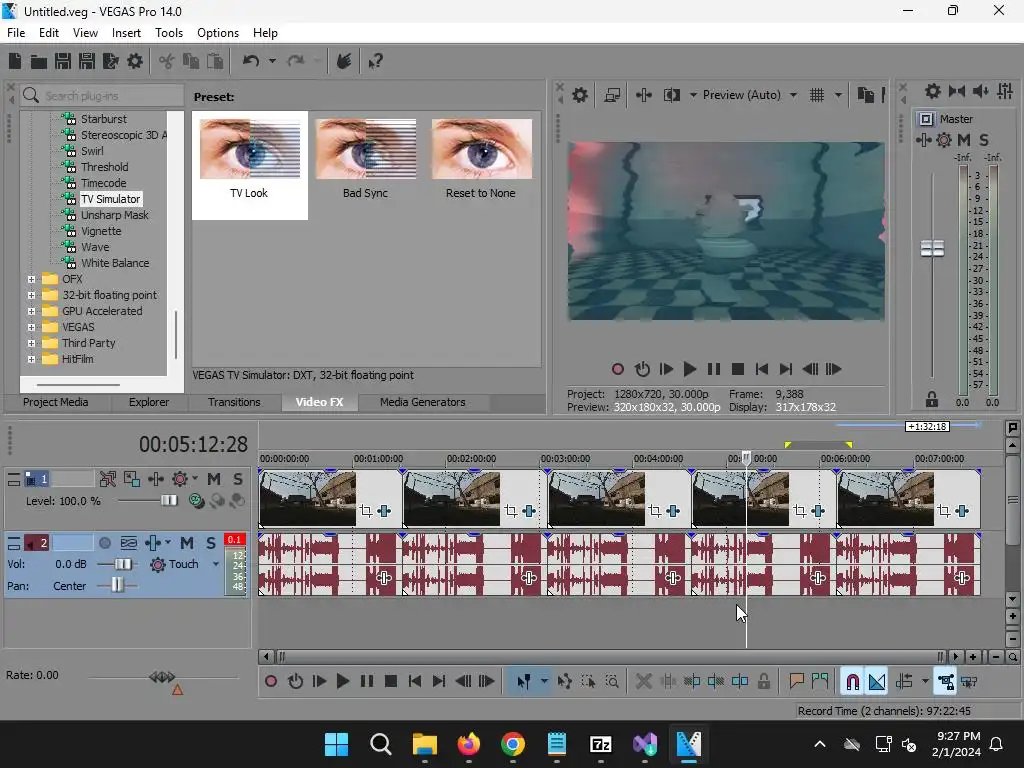1024x768 pixels.
Task: Toggle the Master fader lock icon
Action: (x=932, y=399)
